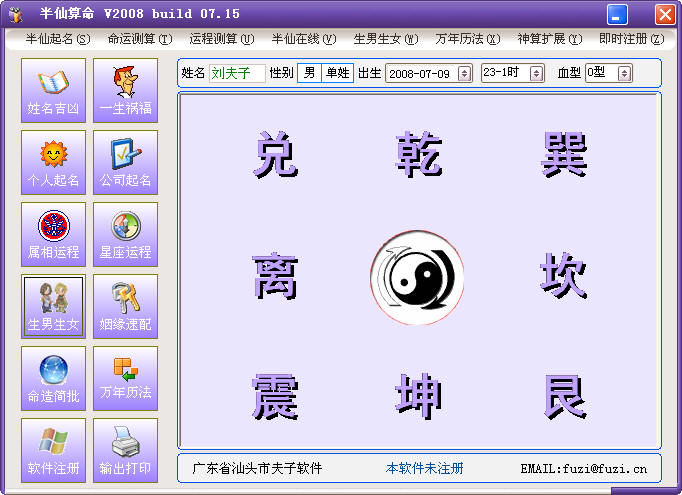Click the 本软件未注册 unregistered link
This screenshot has width=682, height=495.
point(424,468)
